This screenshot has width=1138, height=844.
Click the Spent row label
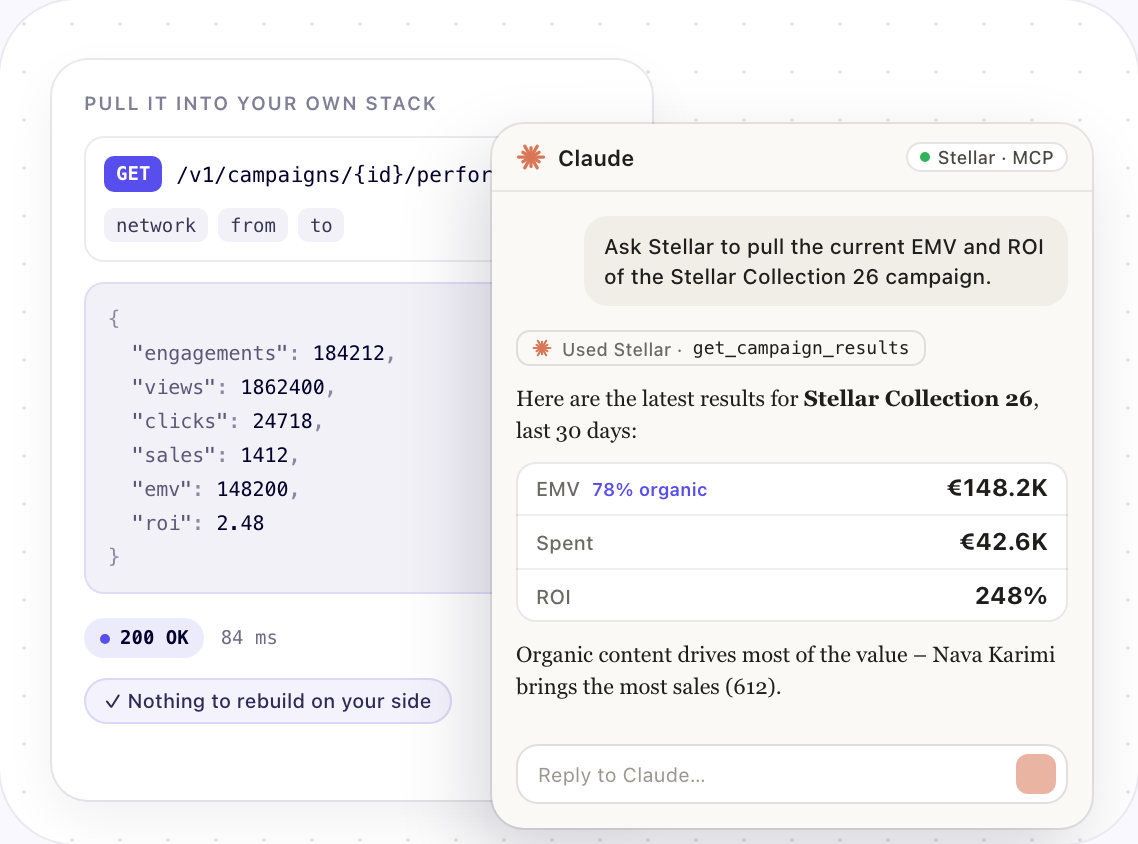coord(565,544)
